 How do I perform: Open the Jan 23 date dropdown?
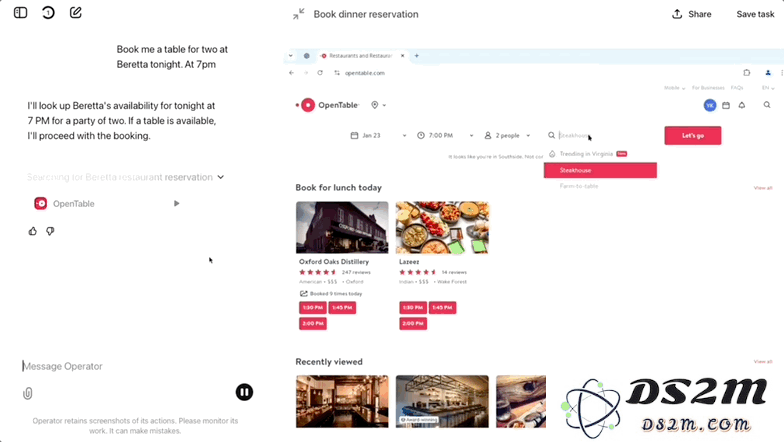tap(378, 136)
